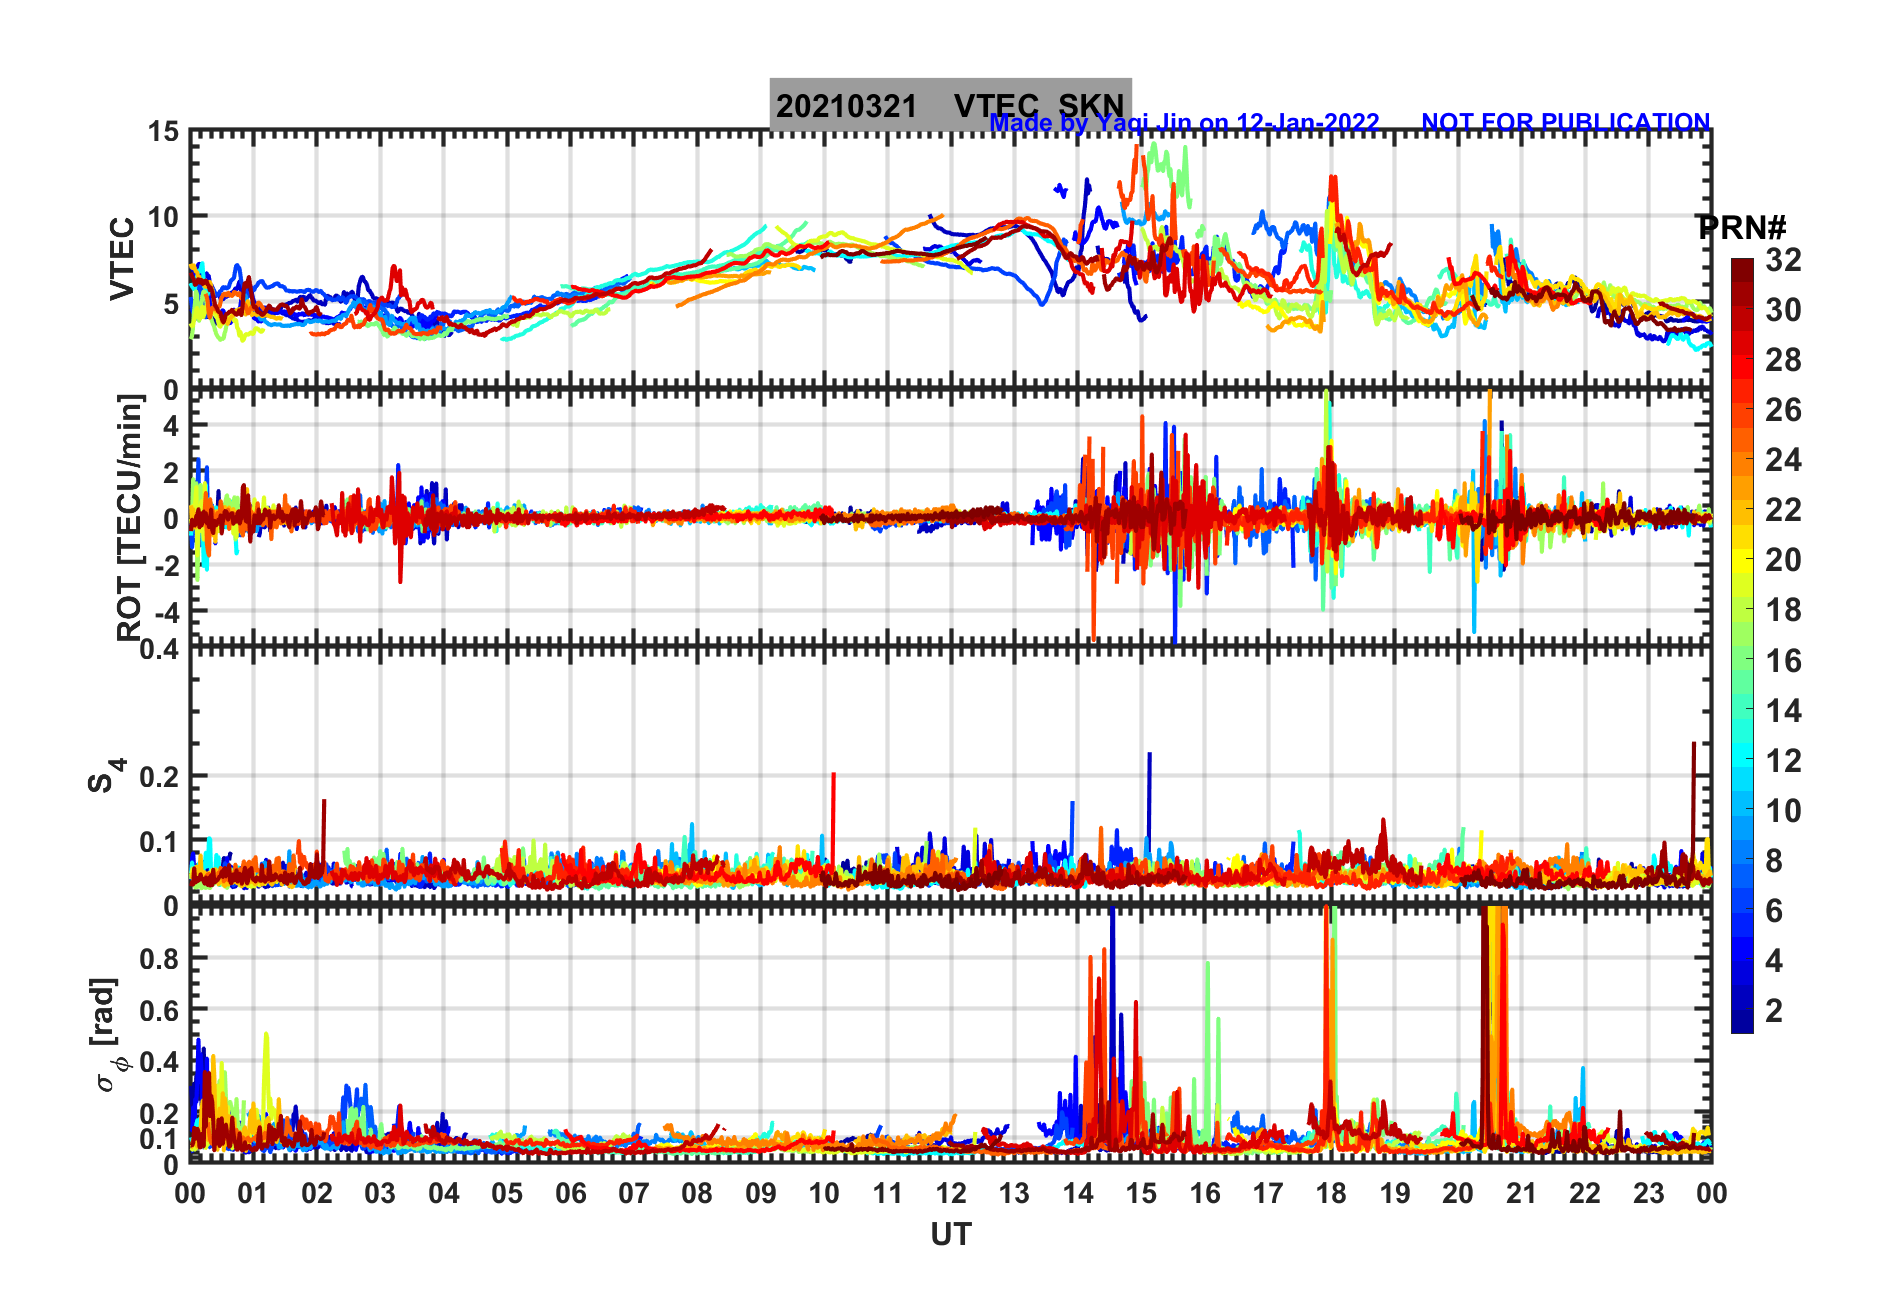Click the "06" hour tick on the UT axis

click(570, 1193)
